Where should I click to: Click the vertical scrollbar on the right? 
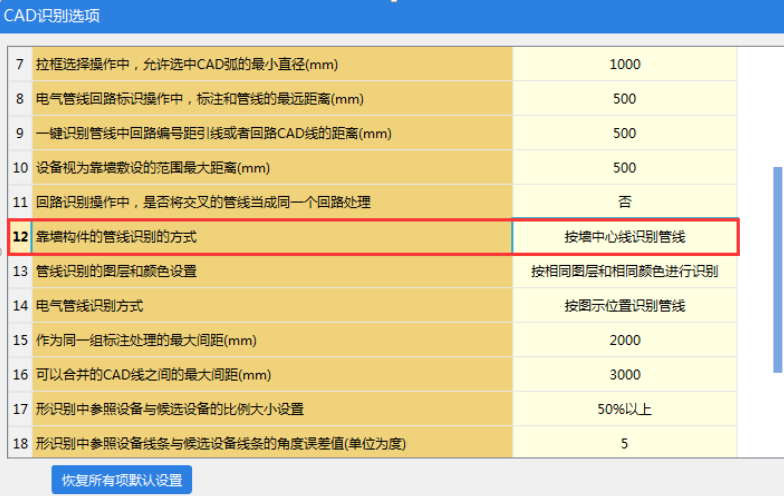point(777,260)
